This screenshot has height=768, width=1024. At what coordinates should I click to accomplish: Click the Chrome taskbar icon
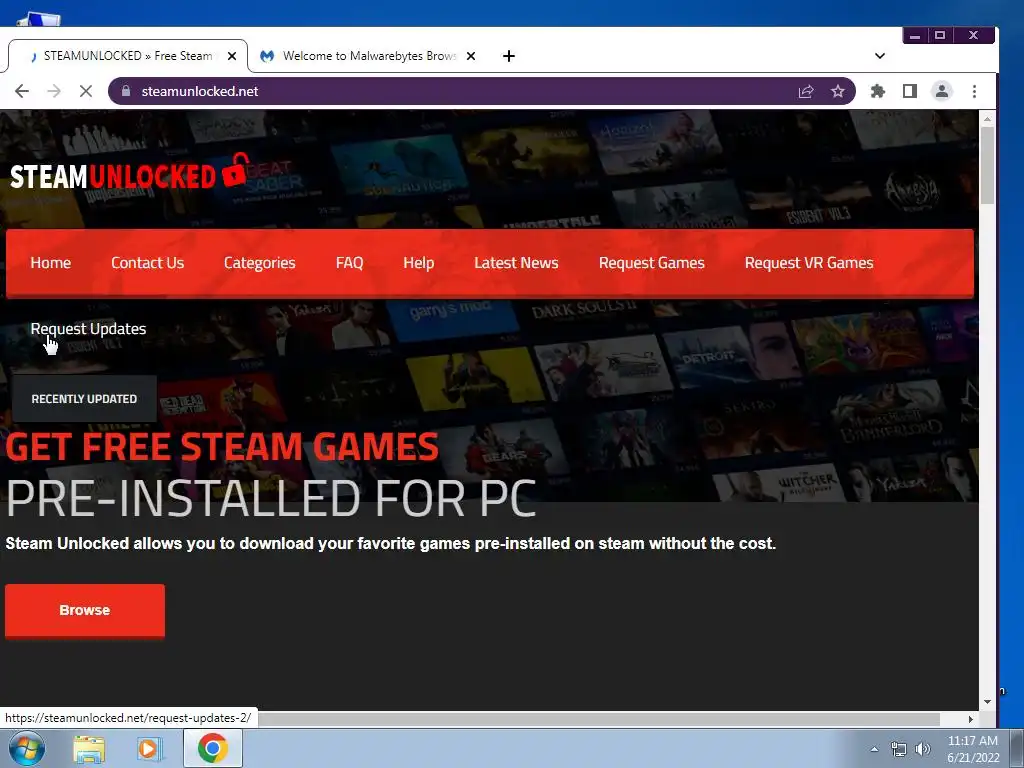point(213,748)
